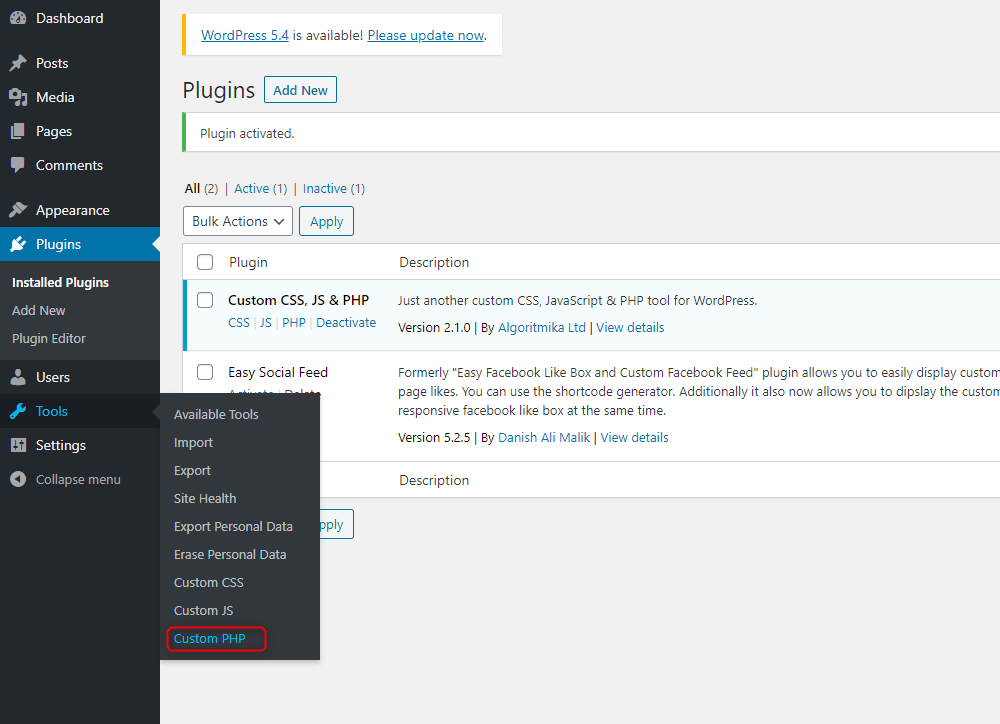
Task: Open Danish Ali Malik author link
Action: pos(544,437)
